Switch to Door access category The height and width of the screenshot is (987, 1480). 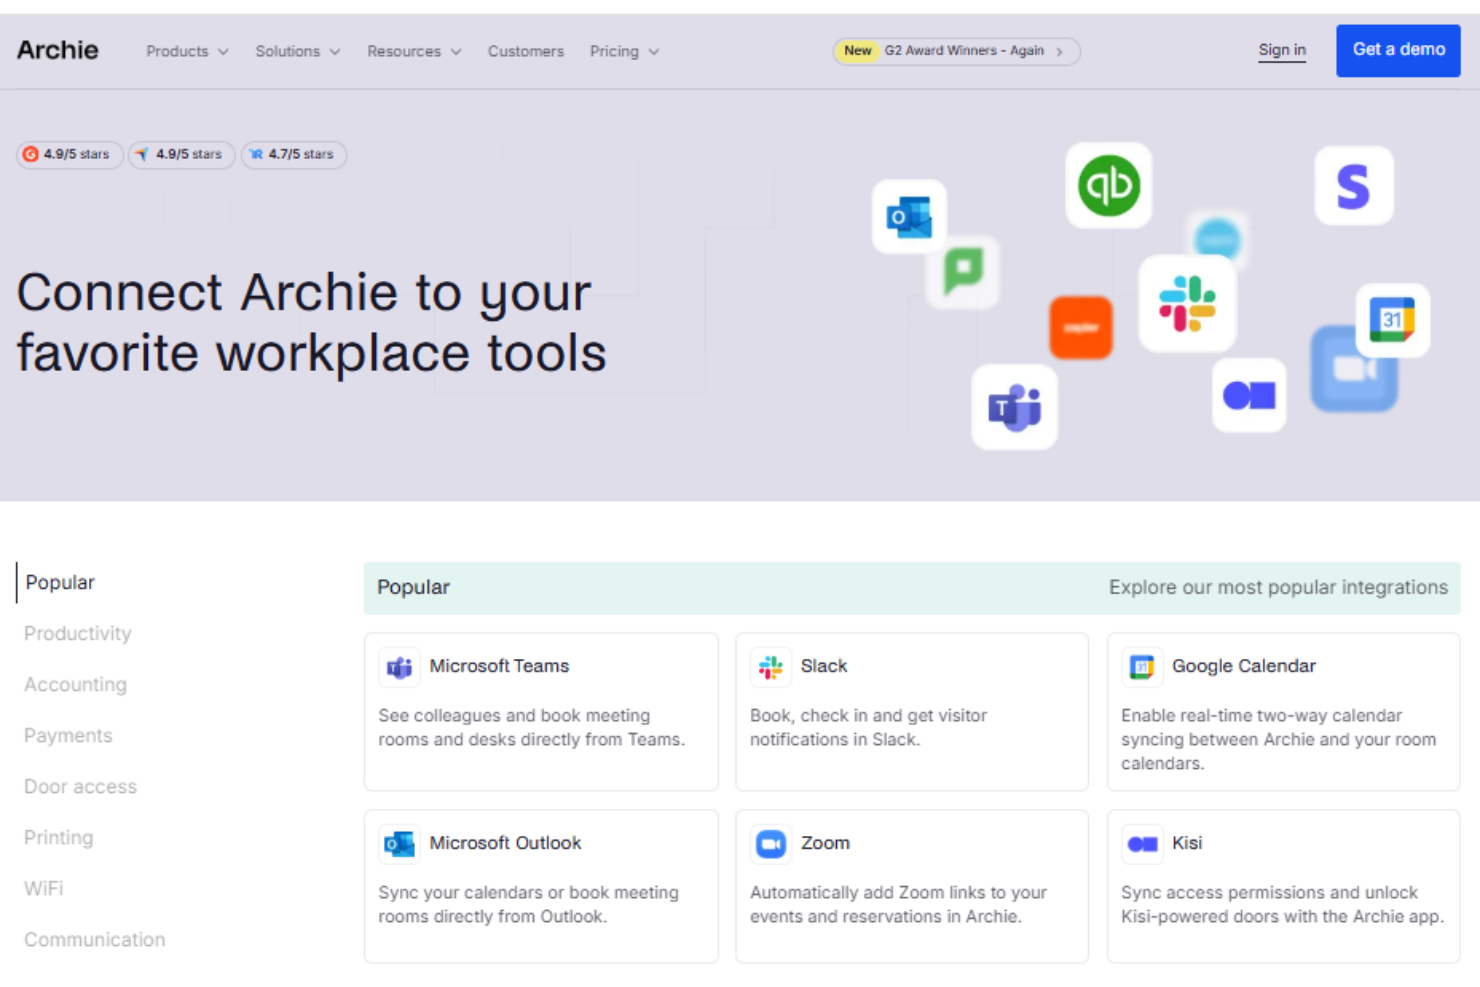coord(80,787)
